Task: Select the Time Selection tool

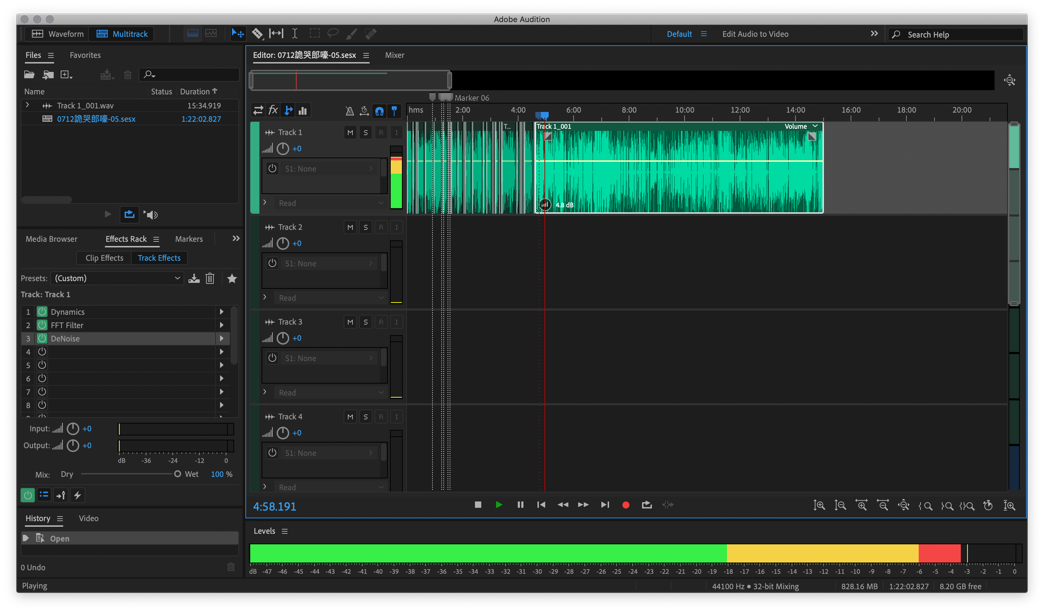Action: pyautogui.click(x=295, y=33)
